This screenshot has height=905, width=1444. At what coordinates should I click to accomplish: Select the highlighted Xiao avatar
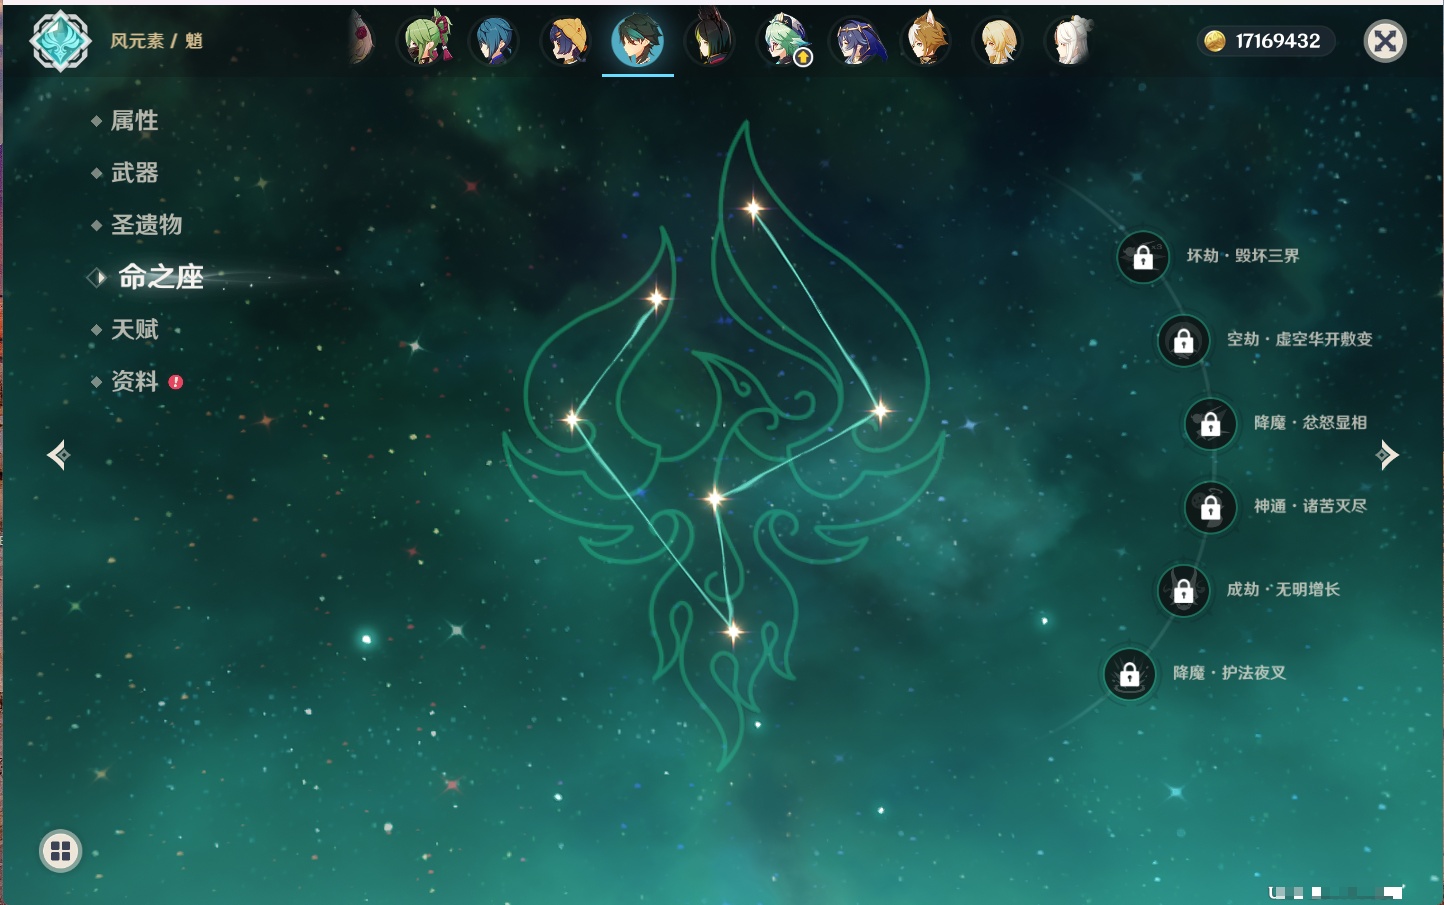tap(638, 41)
